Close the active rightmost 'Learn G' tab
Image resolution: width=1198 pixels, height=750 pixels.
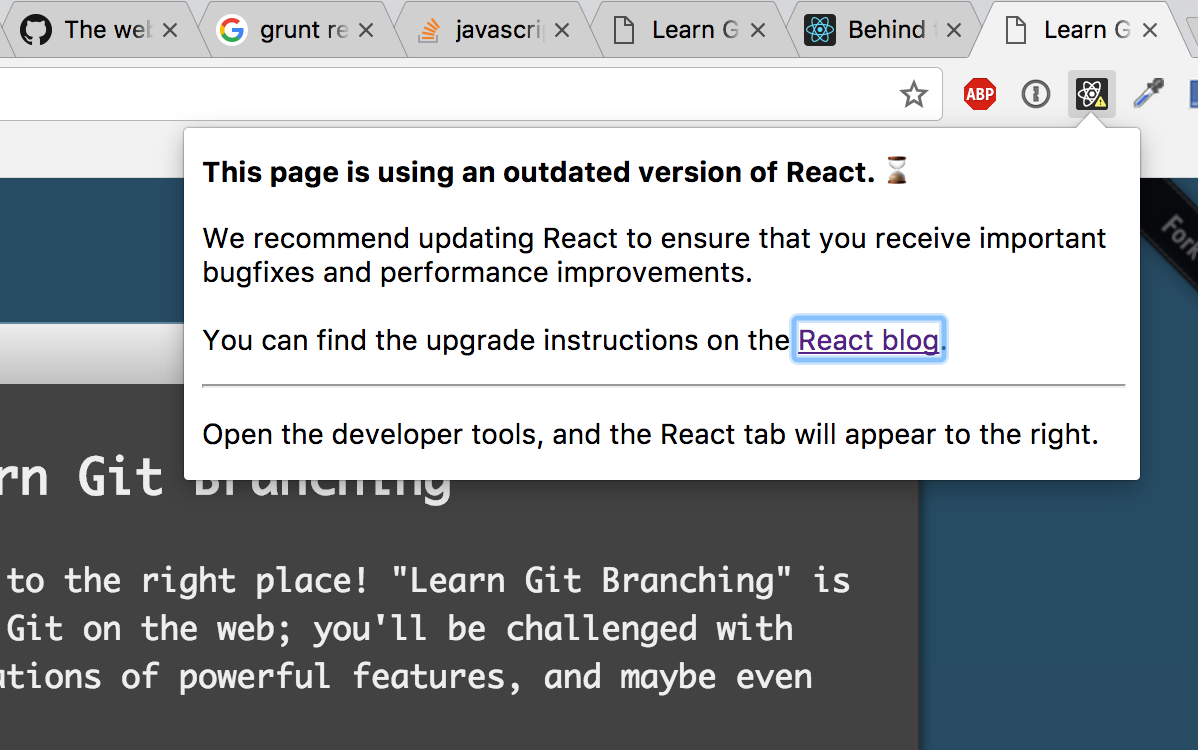tap(1150, 30)
